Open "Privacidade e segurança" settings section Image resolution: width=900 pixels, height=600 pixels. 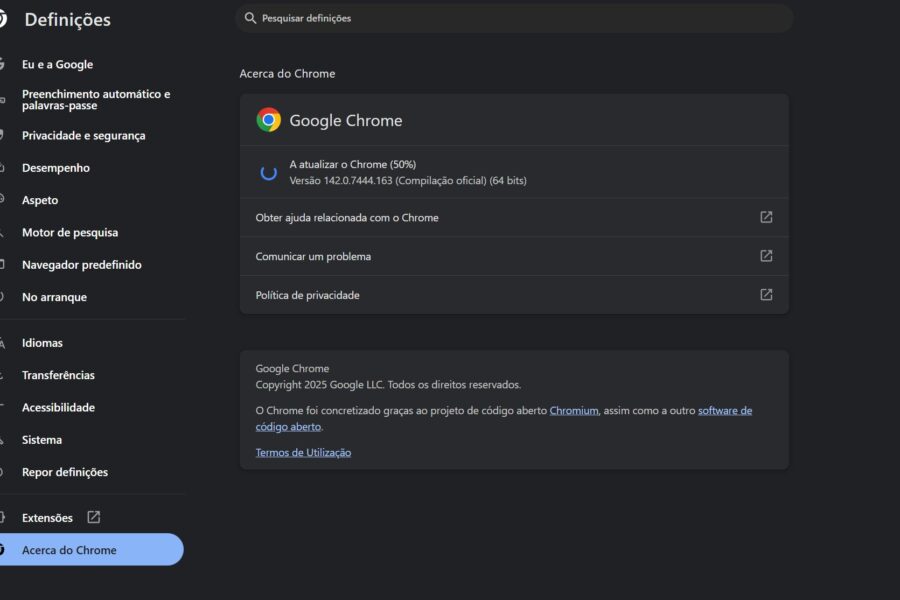point(85,135)
